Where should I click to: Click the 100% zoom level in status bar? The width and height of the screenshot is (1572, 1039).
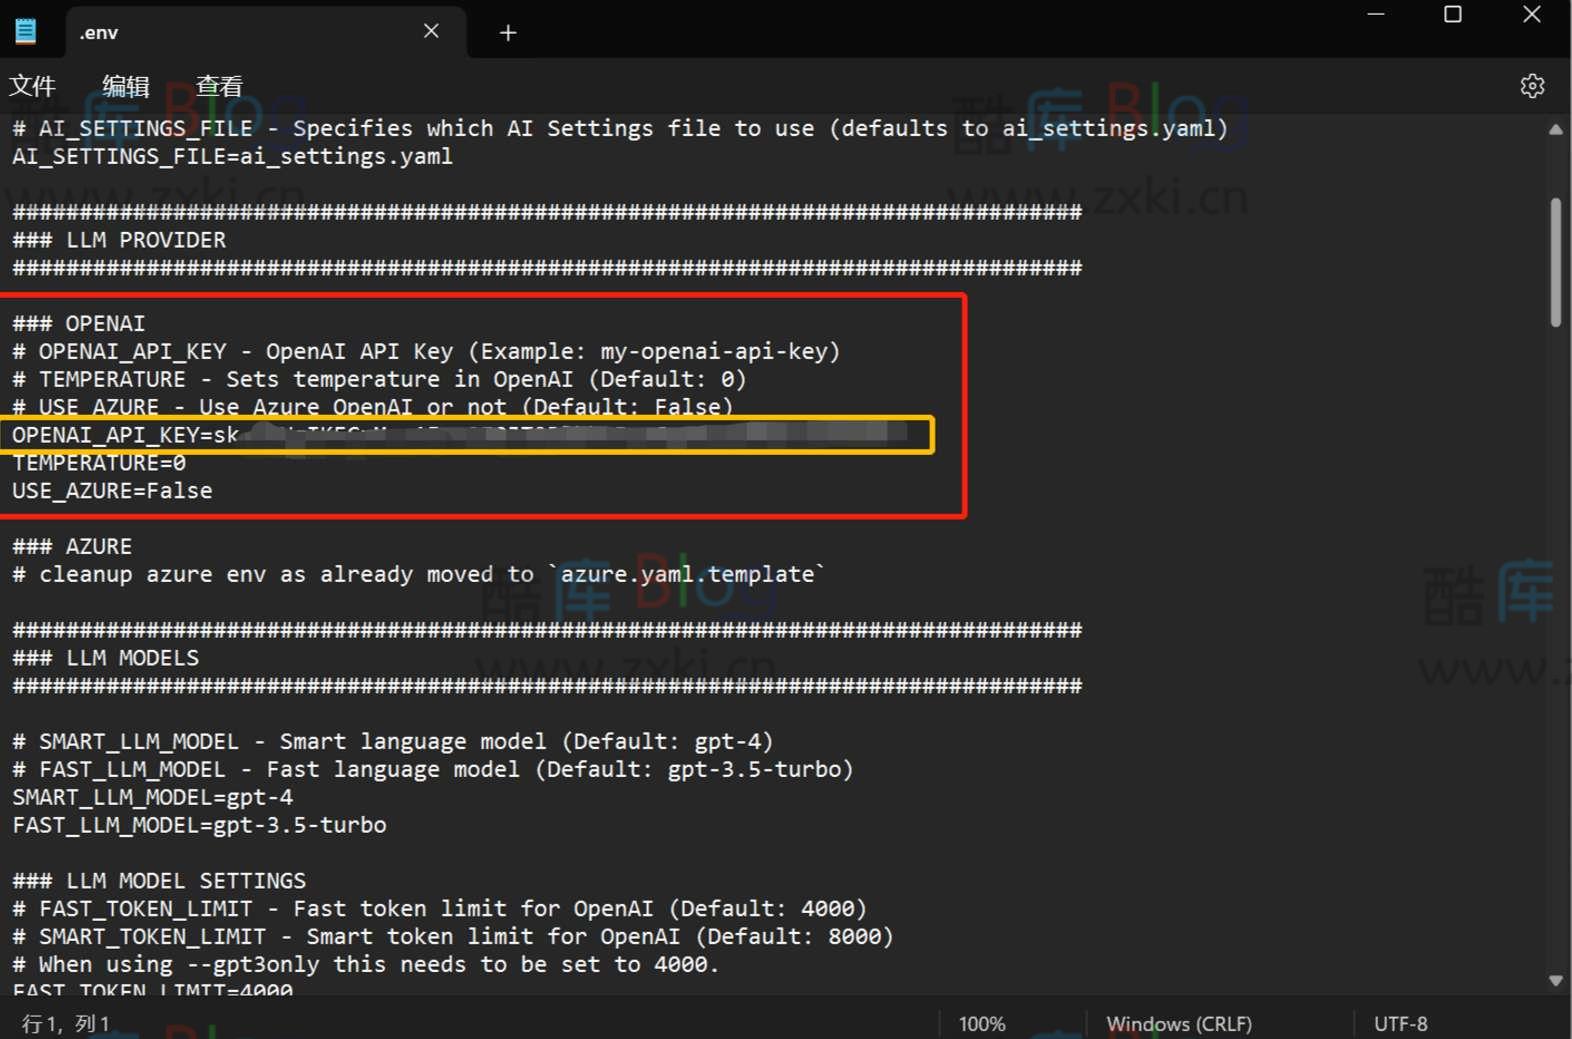982,1024
